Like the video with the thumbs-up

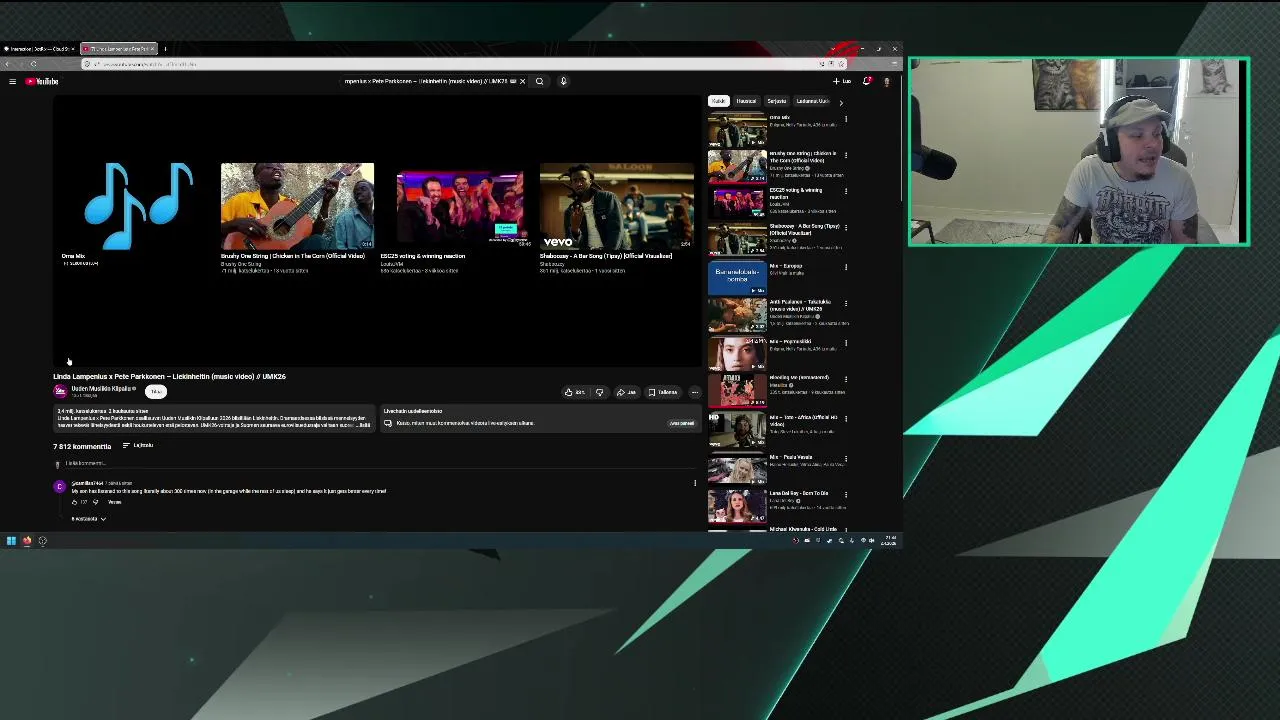575,392
